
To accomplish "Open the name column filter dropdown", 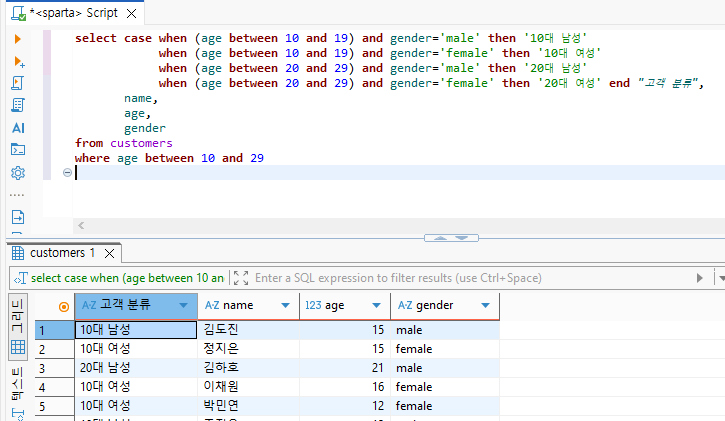I will (285, 305).
